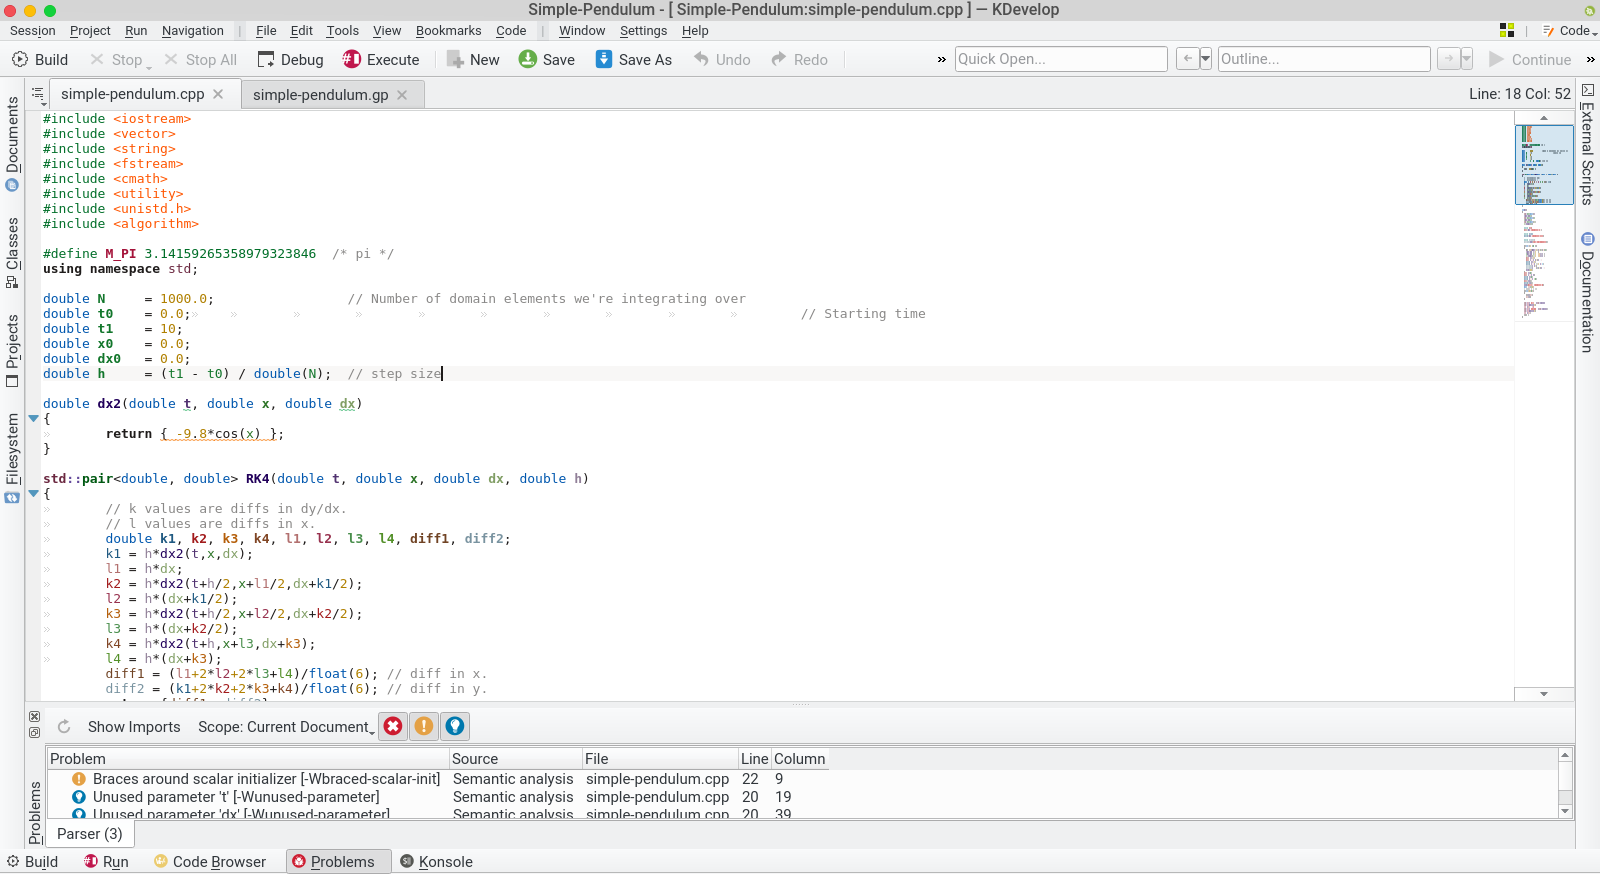Open the forward-history dropdown arrow
Viewport: 1600px width, 874px height.
tap(1467, 59)
